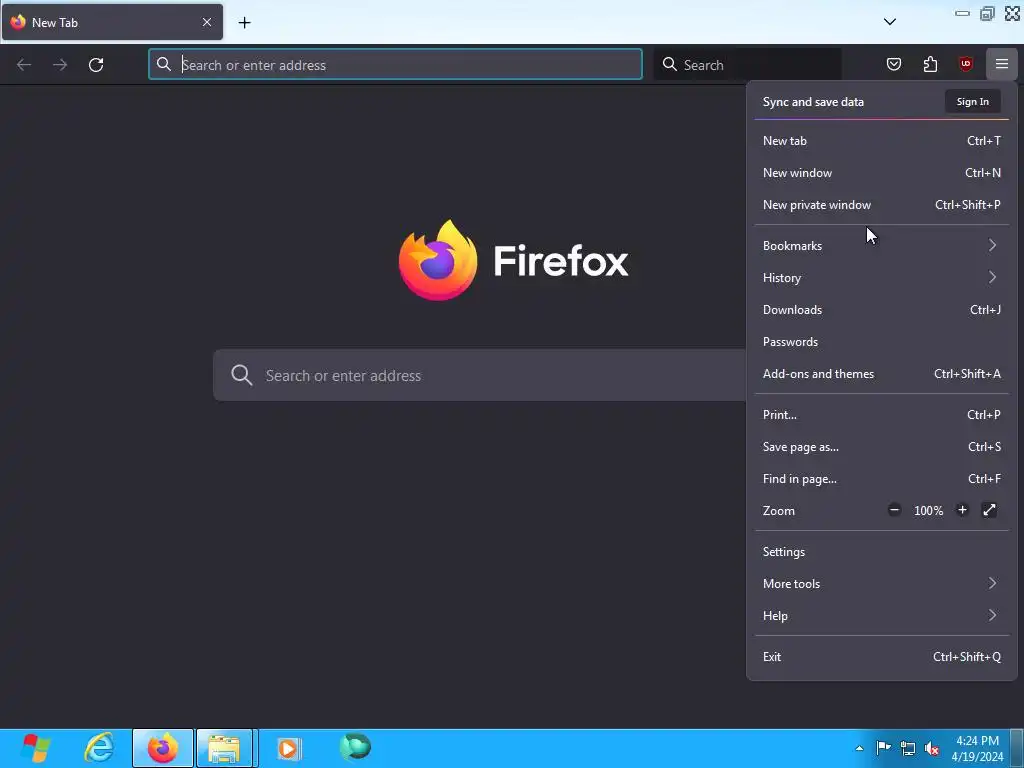Expand the Bookmarks submenu
This screenshot has height=768, width=1024.
(882, 246)
